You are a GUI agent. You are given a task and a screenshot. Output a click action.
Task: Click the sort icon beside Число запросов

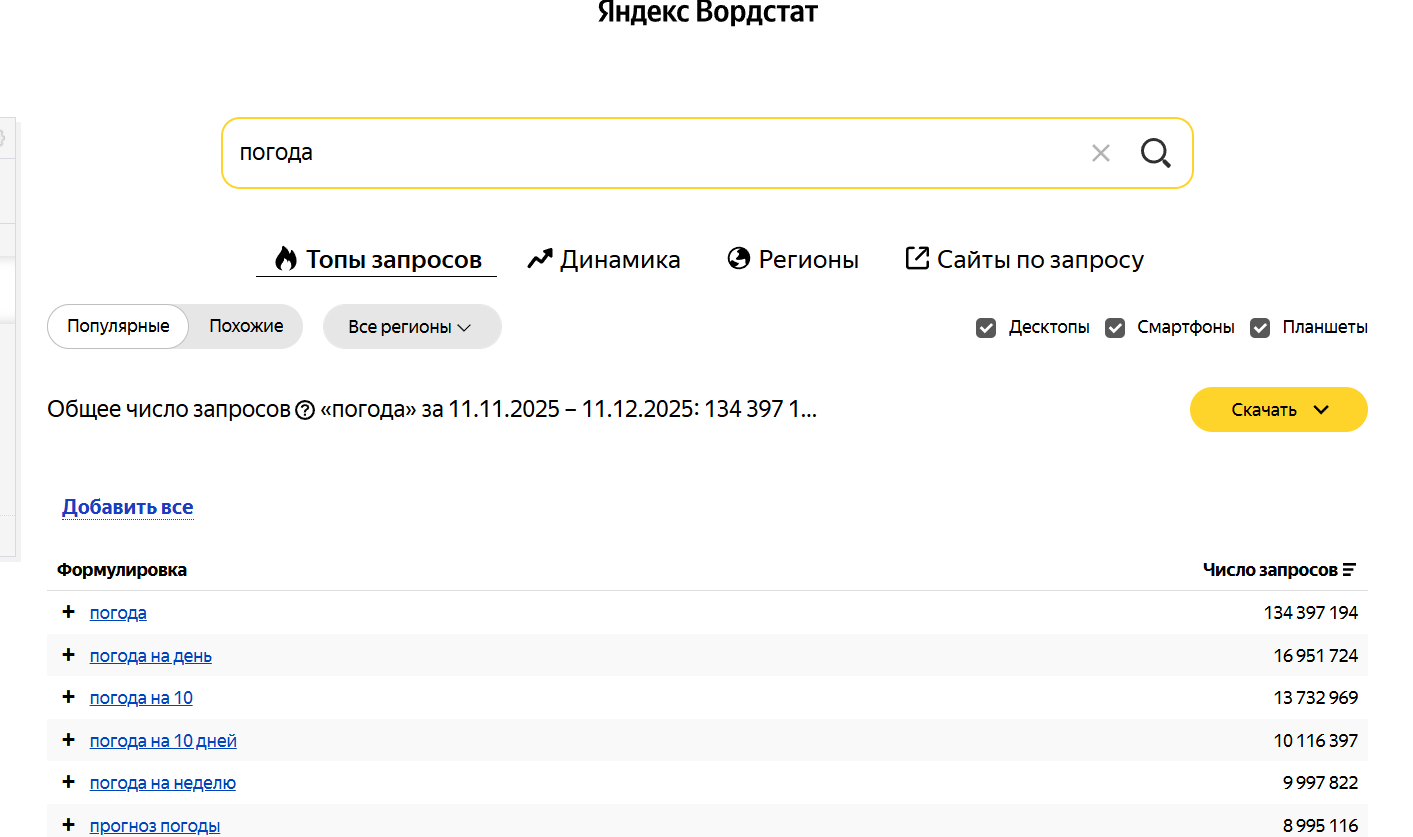coord(1349,570)
